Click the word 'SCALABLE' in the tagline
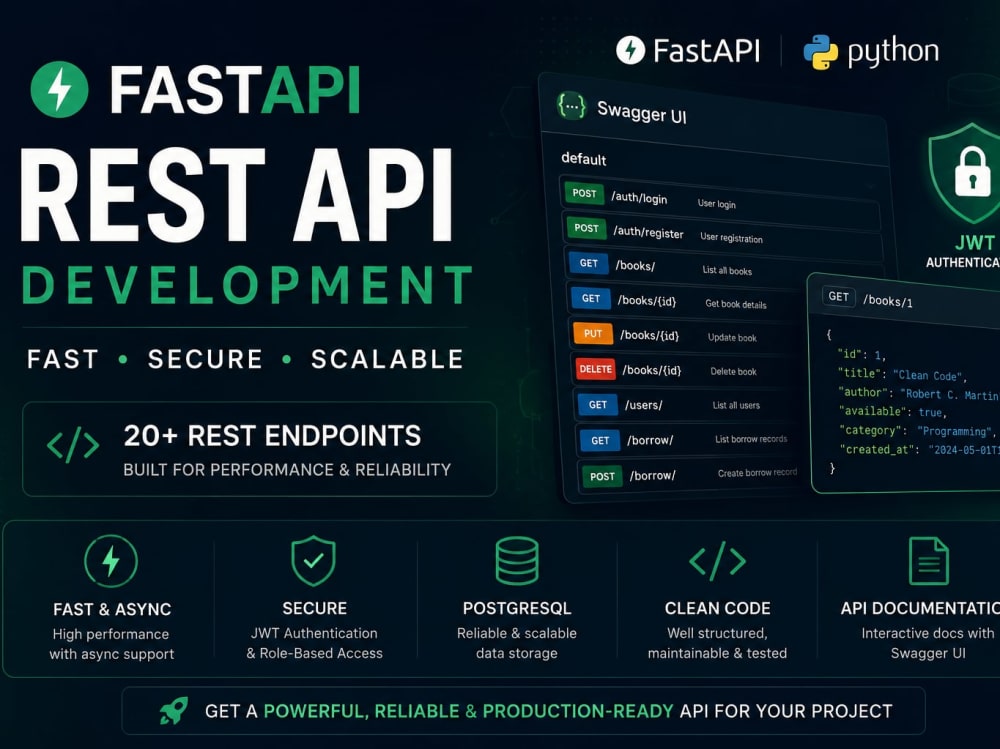This screenshot has height=749, width=1000. (387, 359)
